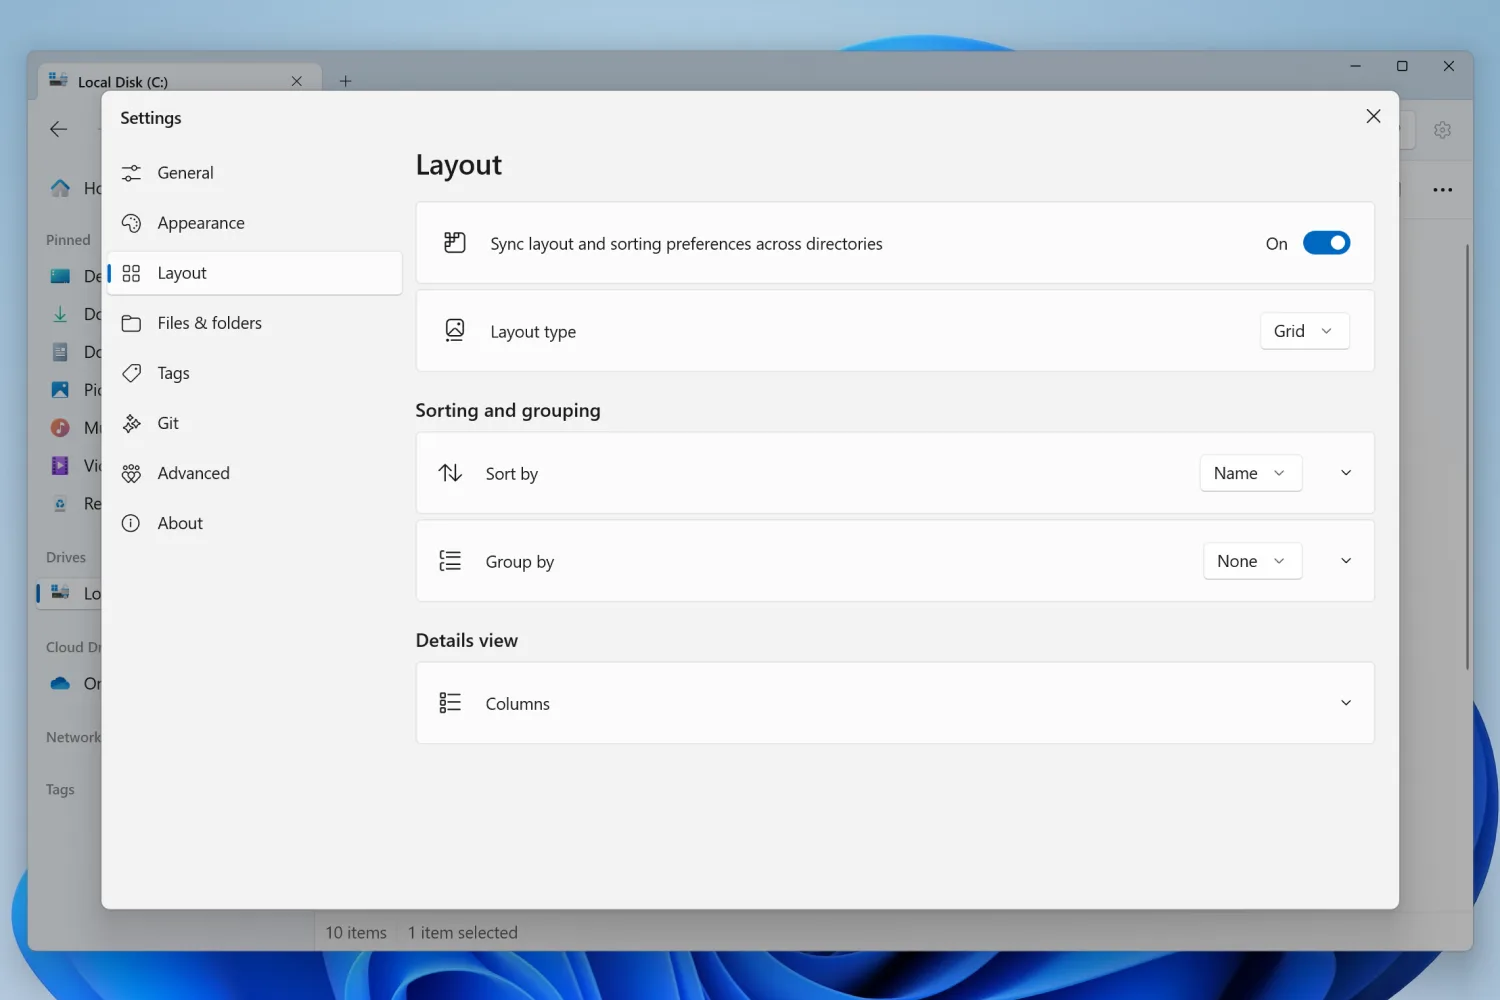
Task: Open the Layout type Grid dropdown
Action: coord(1304,330)
